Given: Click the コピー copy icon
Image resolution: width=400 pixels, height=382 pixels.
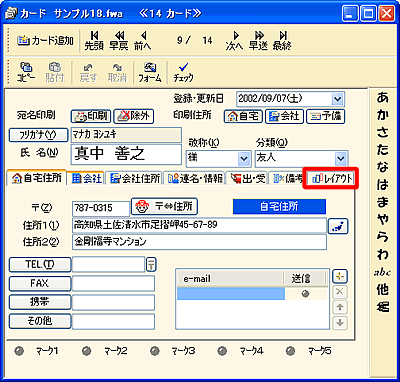Looking at the screenshot, I should [26, 72].
